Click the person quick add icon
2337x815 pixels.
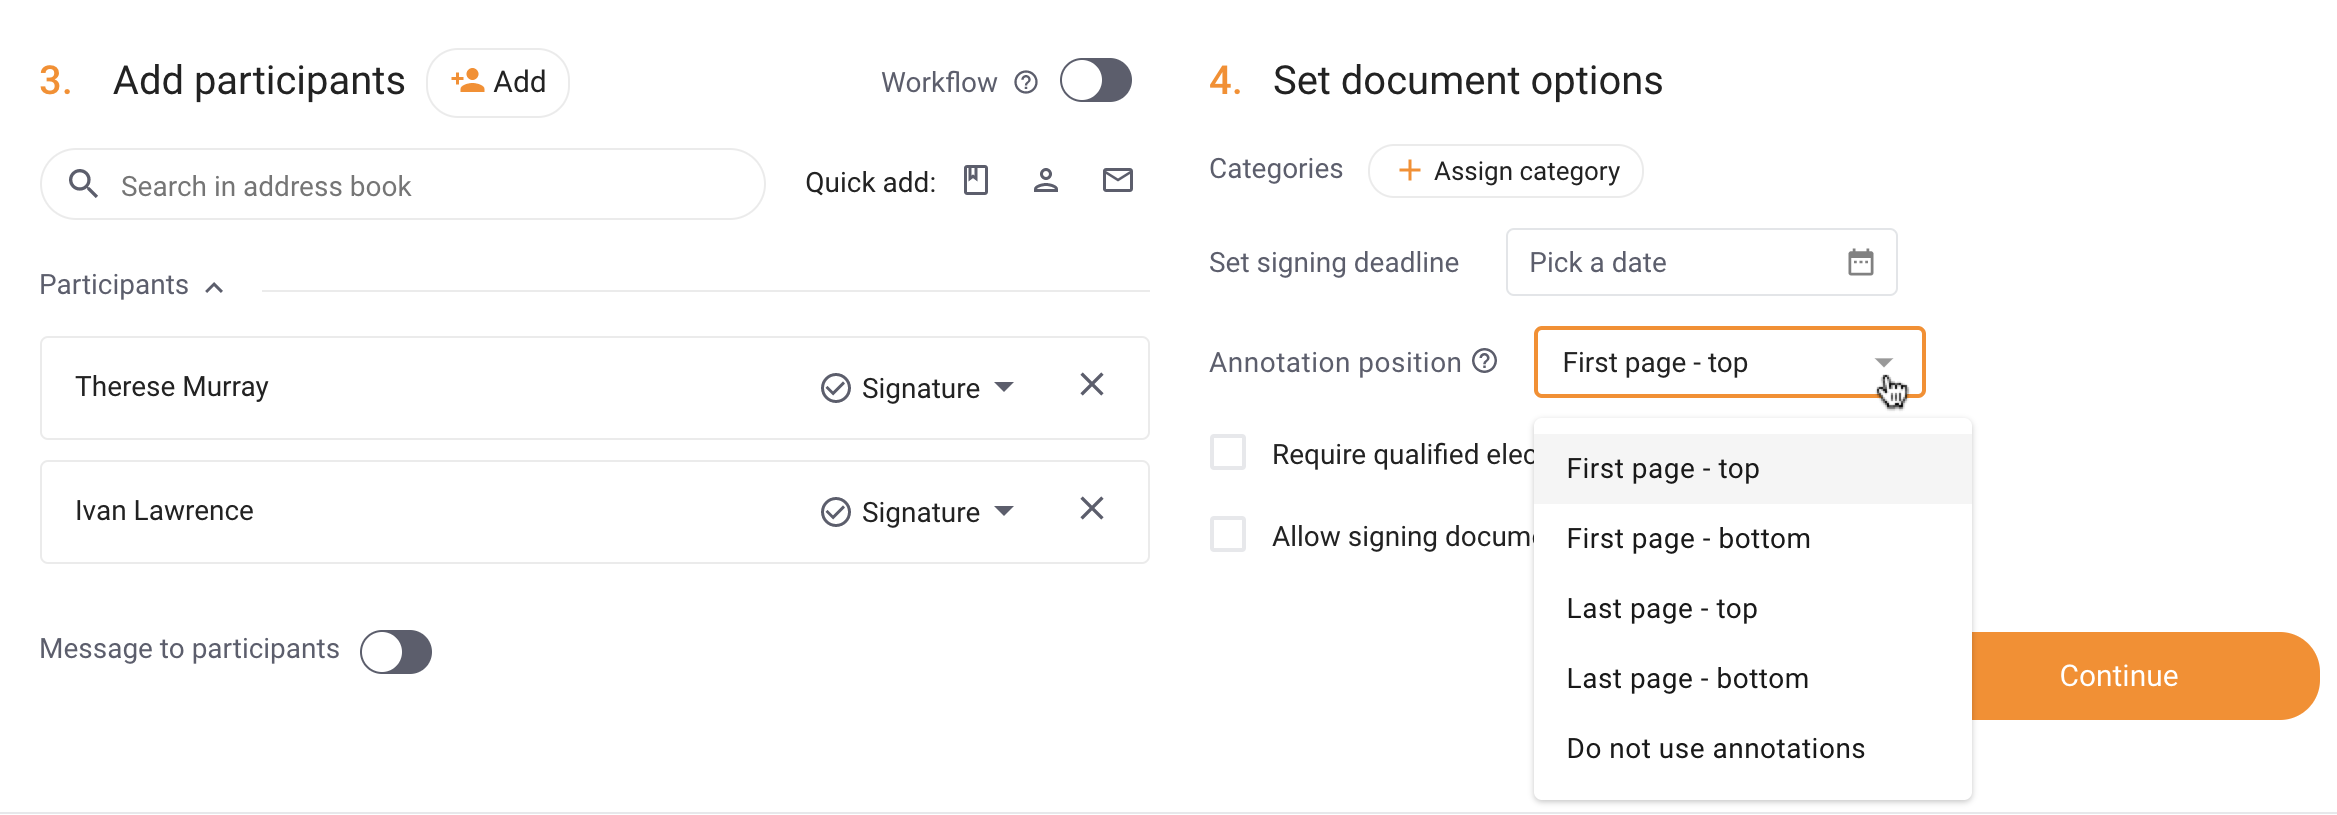1046,181
